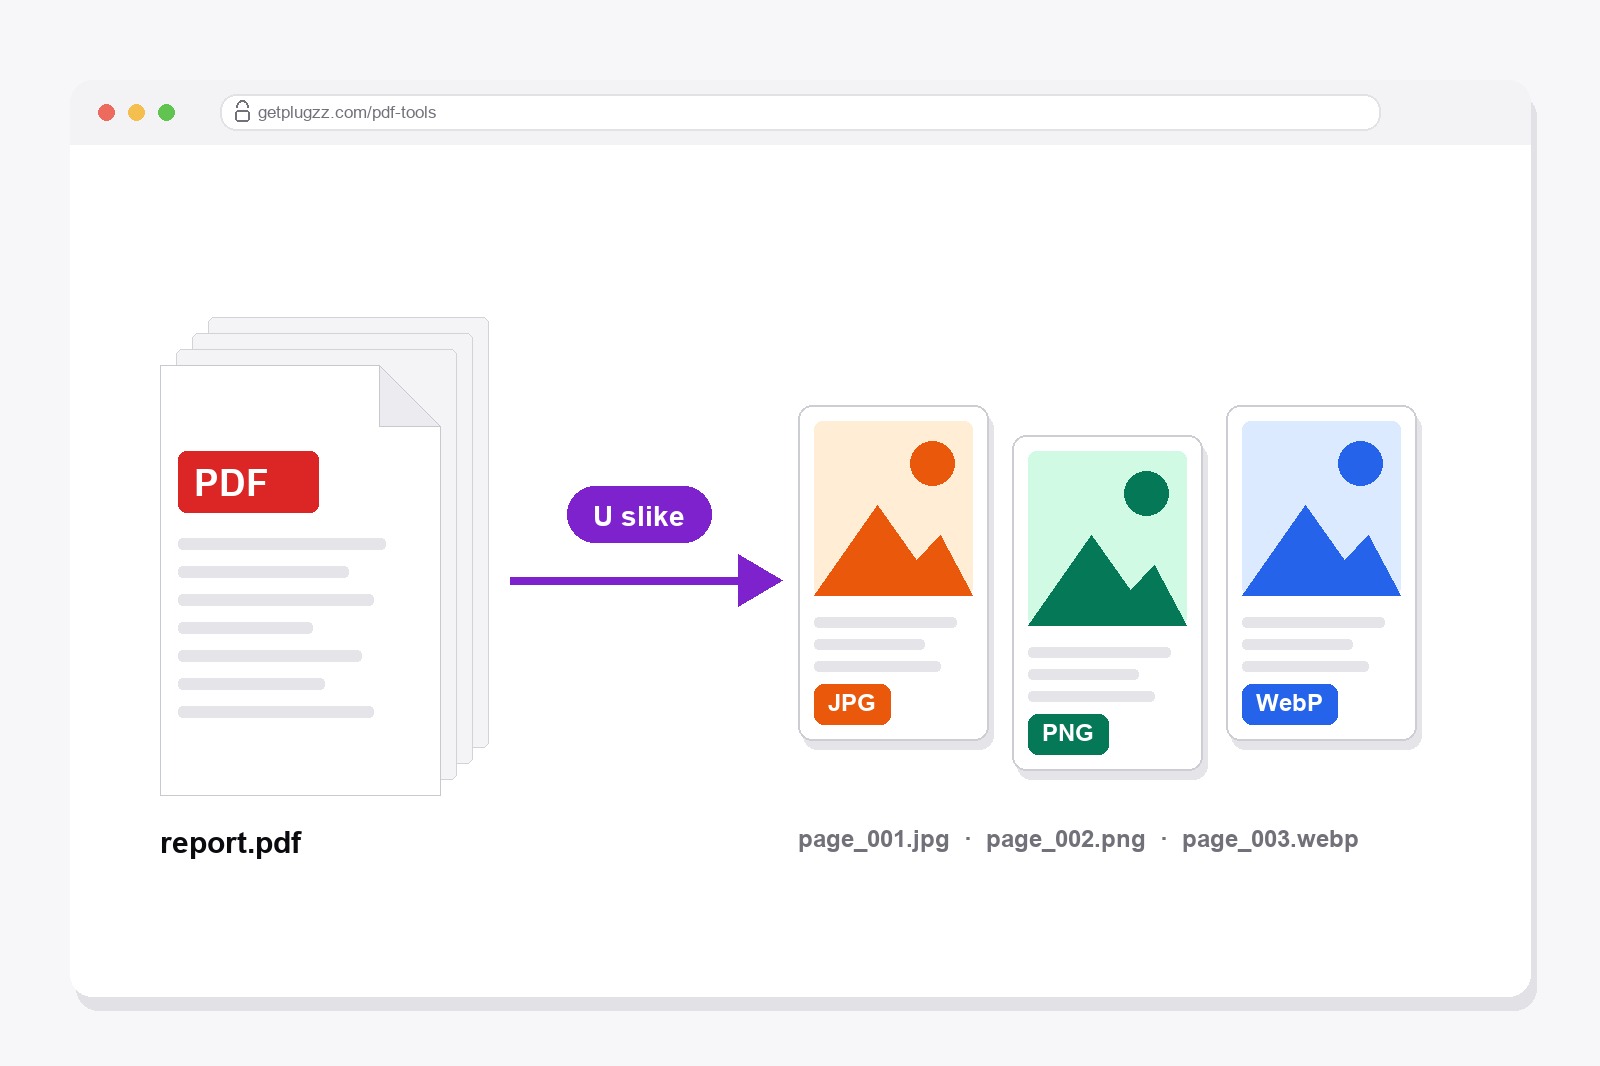Click the address bar showing getplugzz.com/pdf-tools

(800, 112)
